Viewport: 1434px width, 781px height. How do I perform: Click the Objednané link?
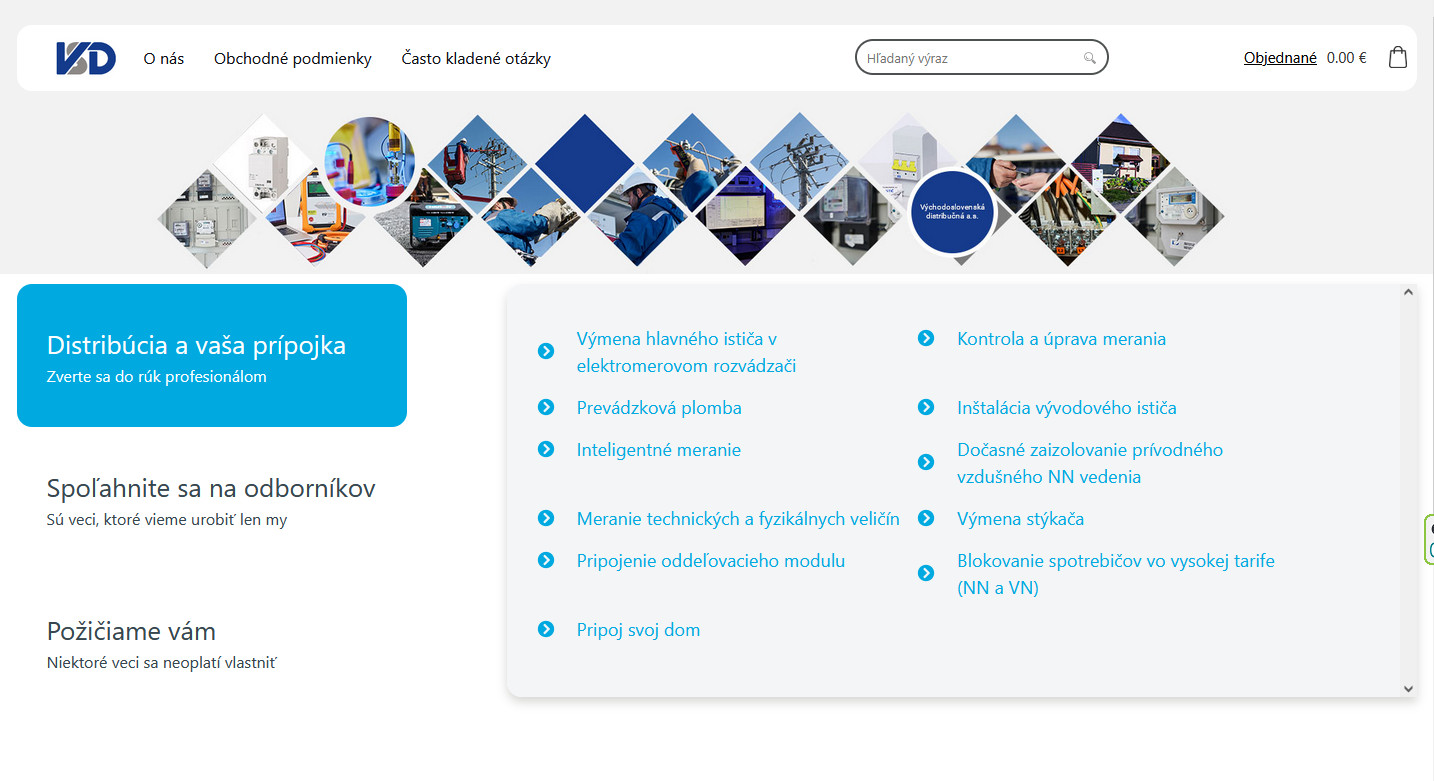[1279, 58]
